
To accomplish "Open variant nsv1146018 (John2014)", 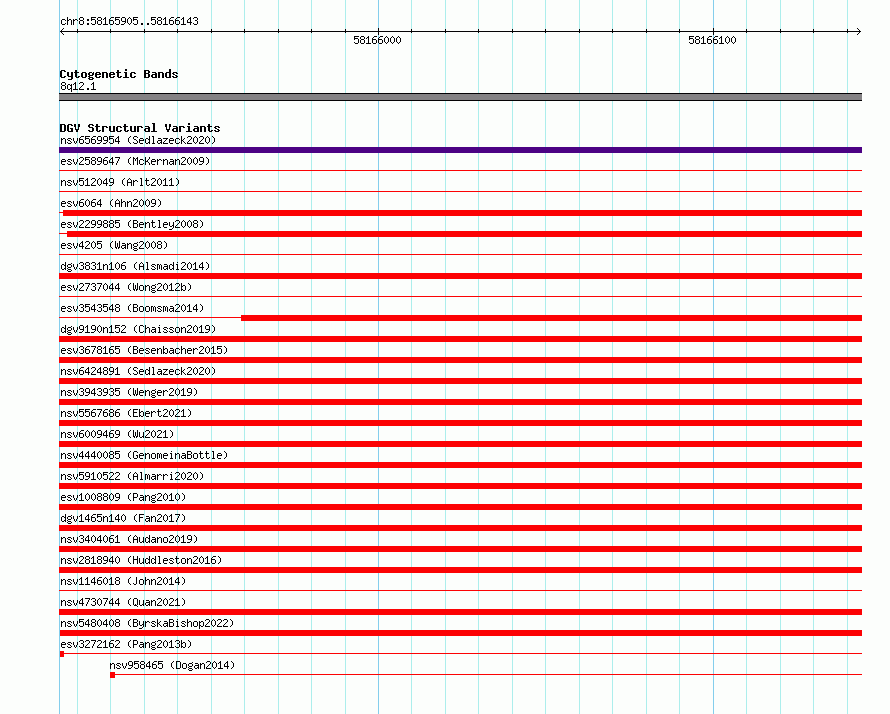I will 123,581.
